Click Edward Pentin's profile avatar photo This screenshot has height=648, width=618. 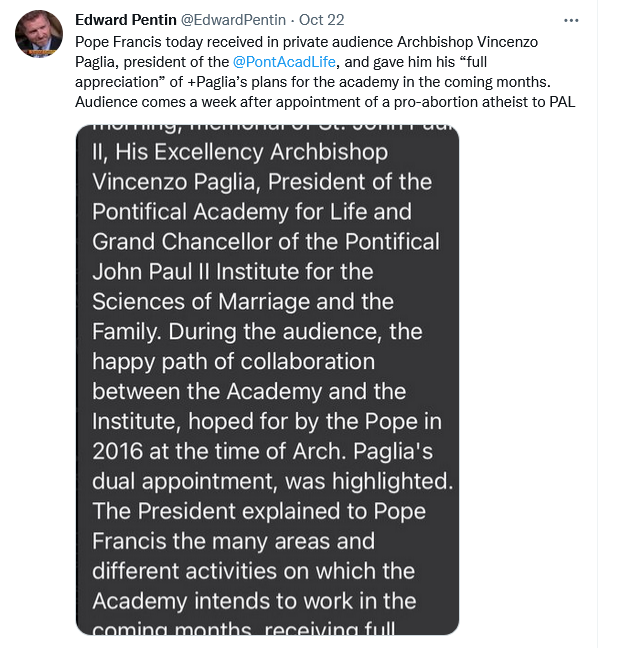[39, 34]
